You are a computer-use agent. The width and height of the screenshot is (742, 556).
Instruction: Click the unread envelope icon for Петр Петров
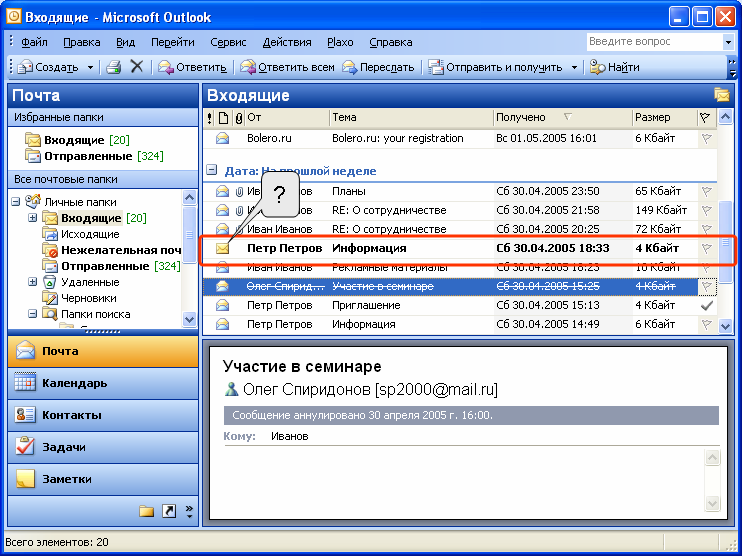point(222,248)
